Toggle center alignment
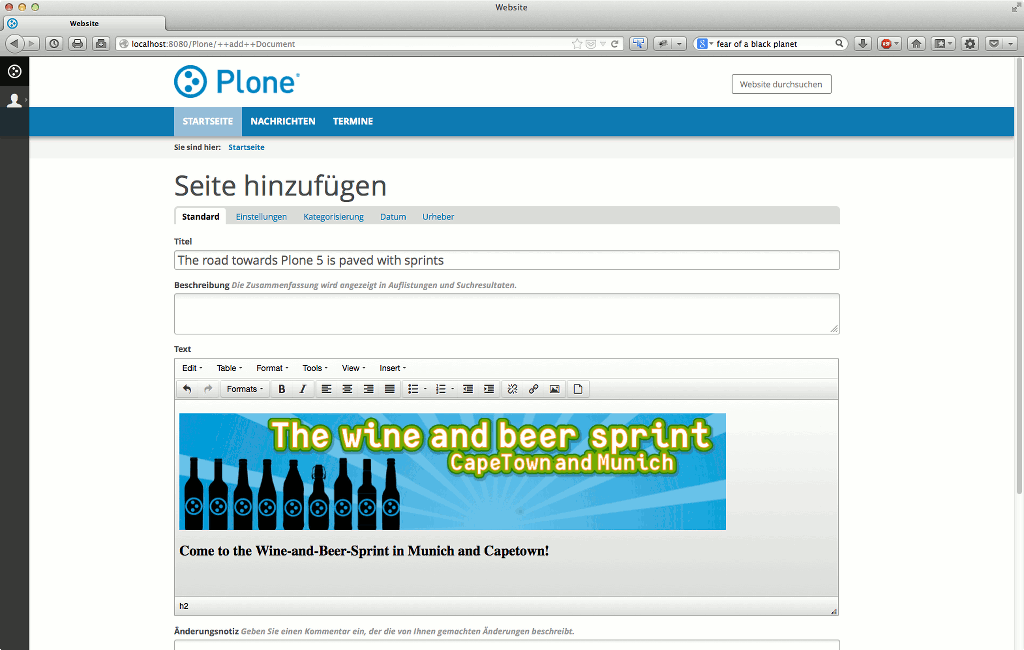Viewport: 1024px width, 650px height. point(347,389)
